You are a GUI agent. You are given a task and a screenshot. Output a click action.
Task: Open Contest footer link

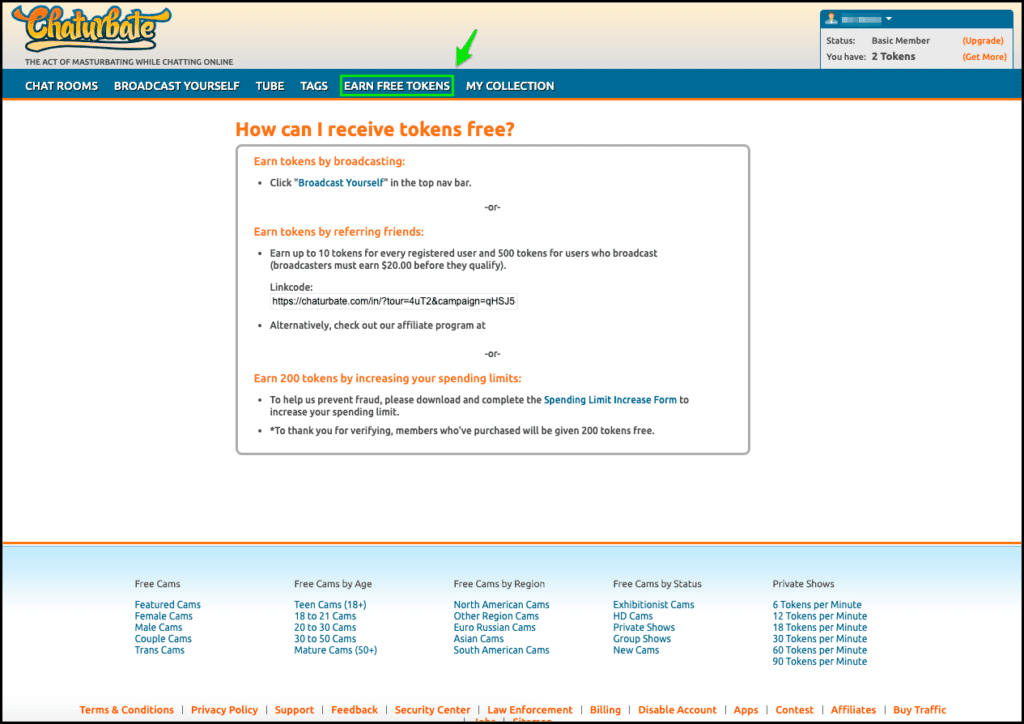(x=795, y=710)
